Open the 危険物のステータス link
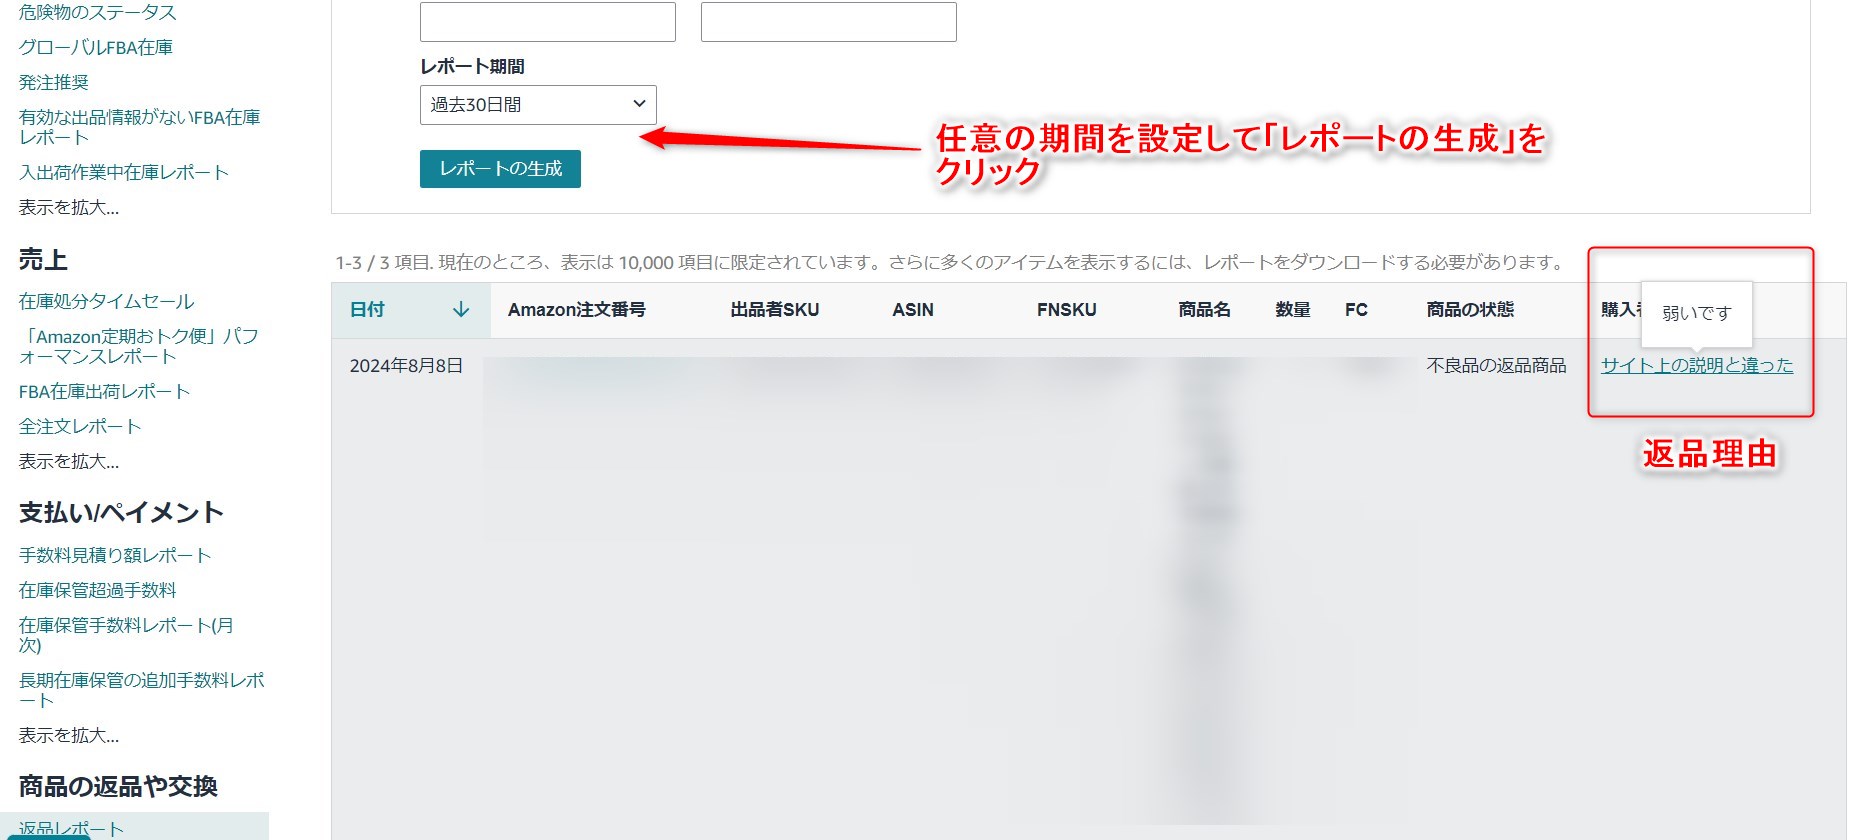 pos(97,12)
